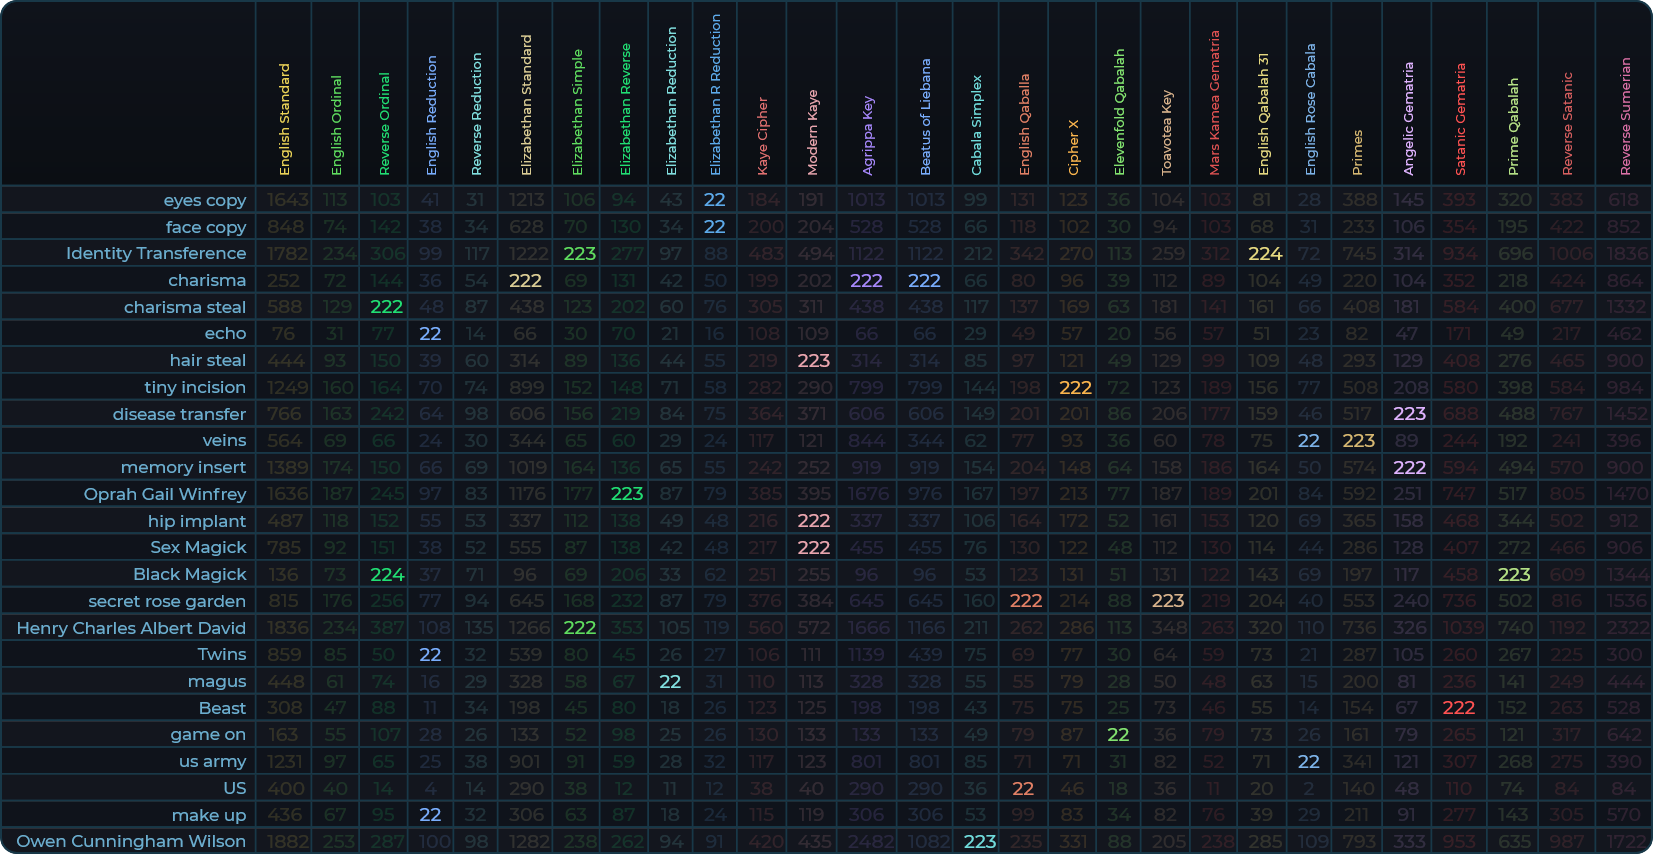Click the 'tiny incision' phrase label

(x=195, y=387)
